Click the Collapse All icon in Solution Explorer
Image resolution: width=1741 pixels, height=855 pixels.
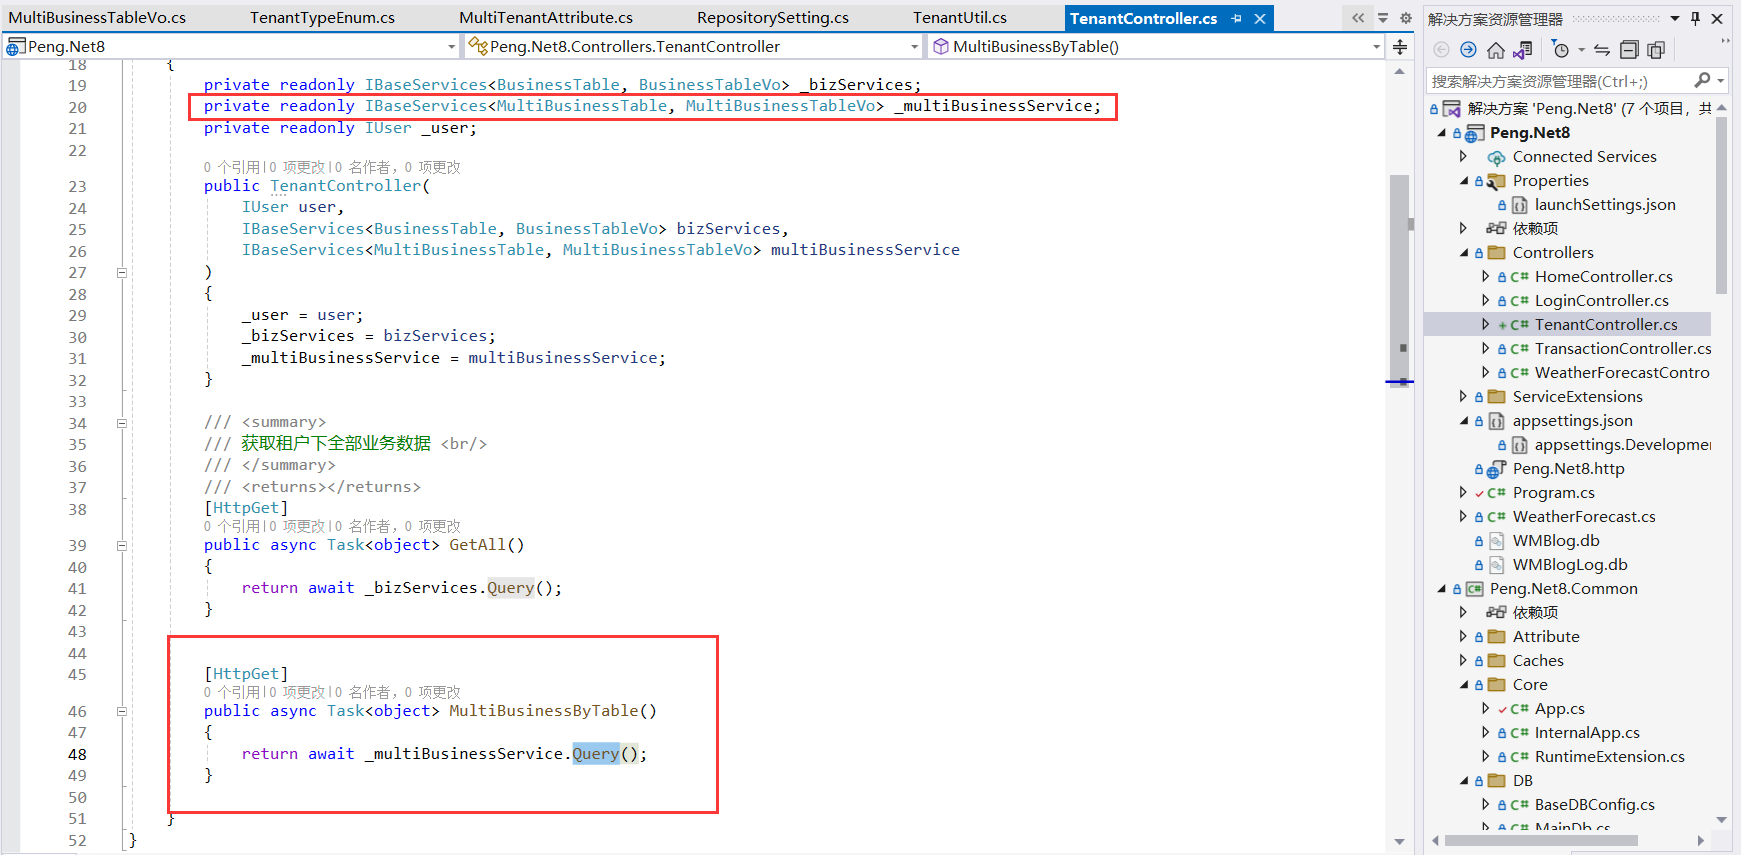click(1629, 50)
